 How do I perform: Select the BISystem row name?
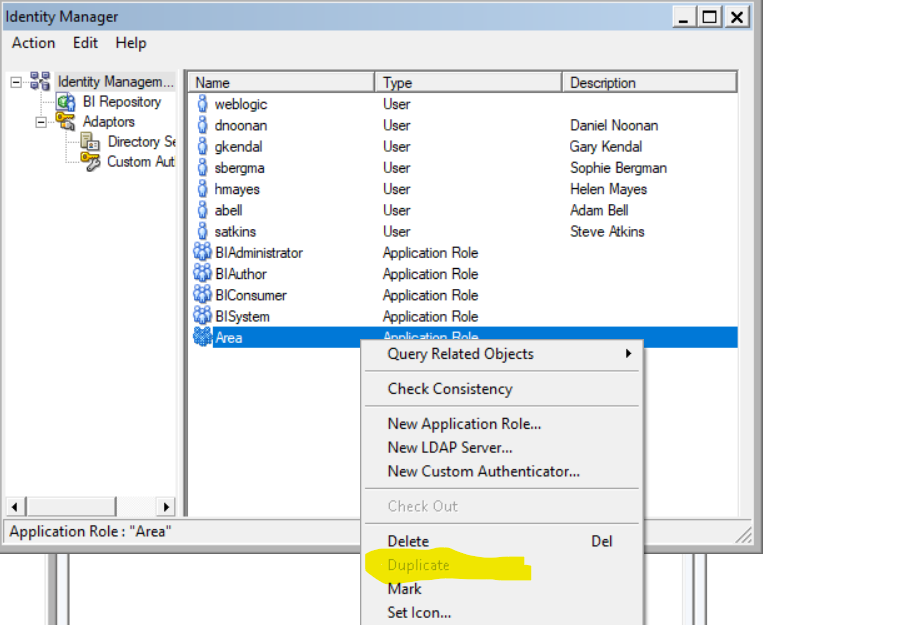click(242, 316)
